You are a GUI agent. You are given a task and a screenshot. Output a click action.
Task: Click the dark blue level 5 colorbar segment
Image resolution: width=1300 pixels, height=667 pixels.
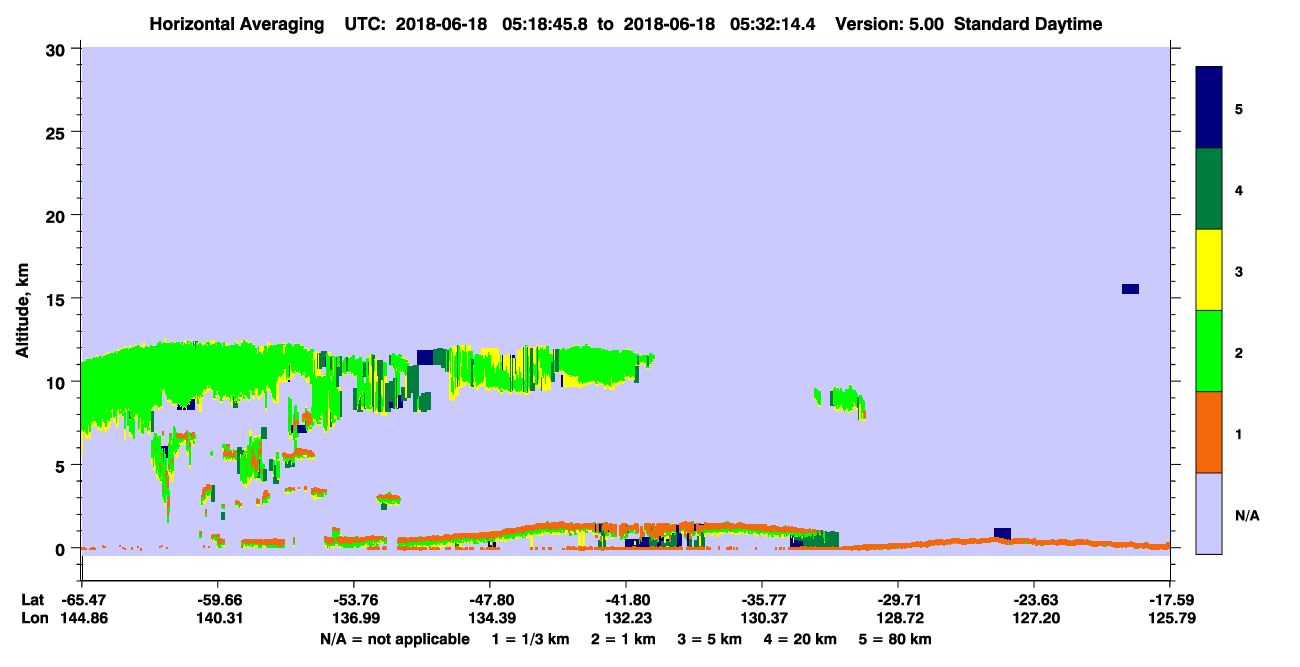(1209, 108)
